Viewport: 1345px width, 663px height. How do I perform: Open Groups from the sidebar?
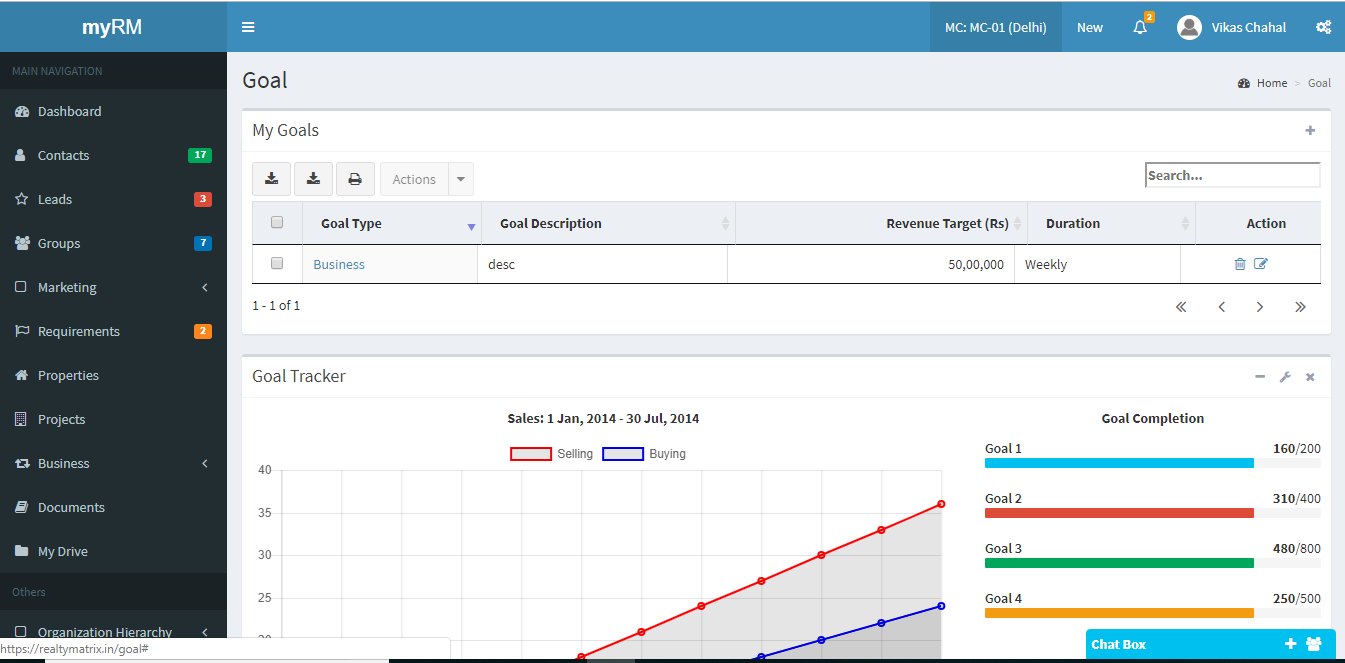coord(113,243)
